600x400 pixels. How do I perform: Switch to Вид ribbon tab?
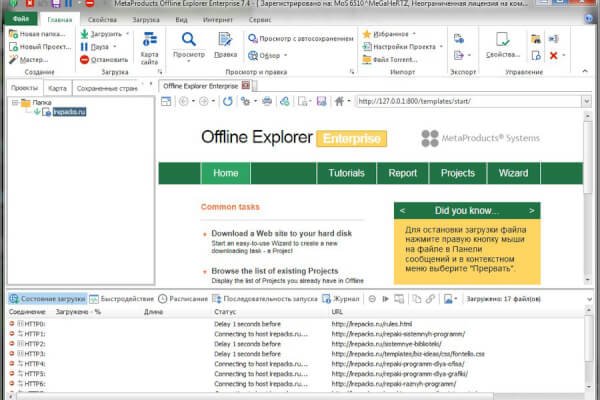coord(181,20)
